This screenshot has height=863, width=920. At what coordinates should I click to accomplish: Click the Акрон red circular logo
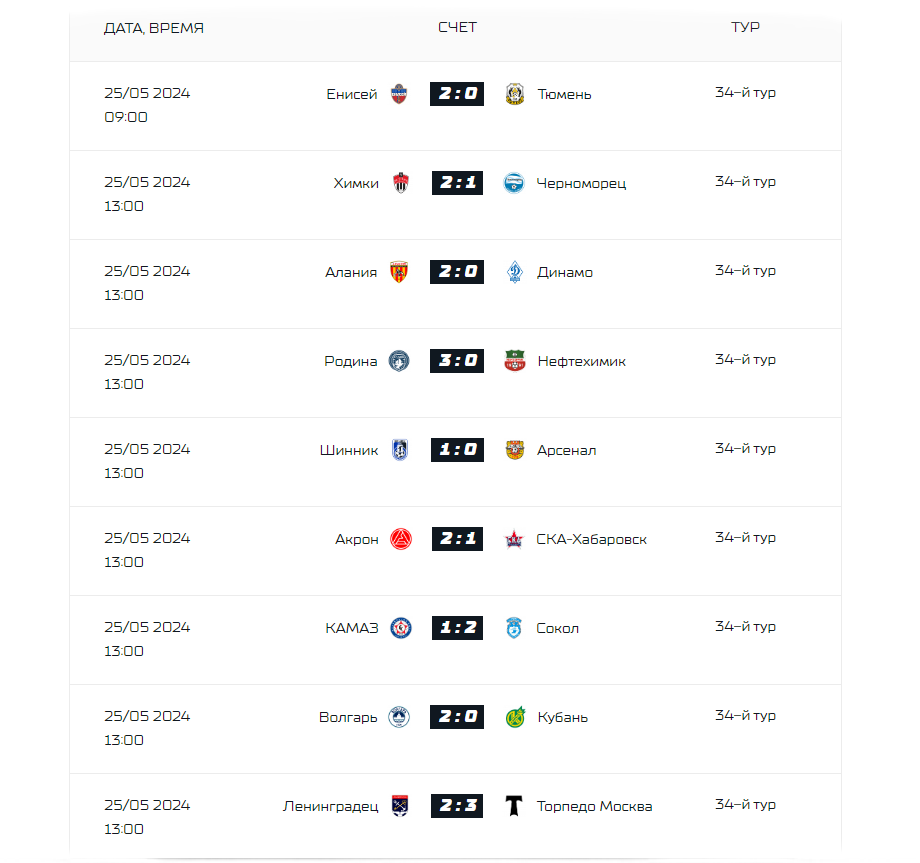[x=400, y=539]
